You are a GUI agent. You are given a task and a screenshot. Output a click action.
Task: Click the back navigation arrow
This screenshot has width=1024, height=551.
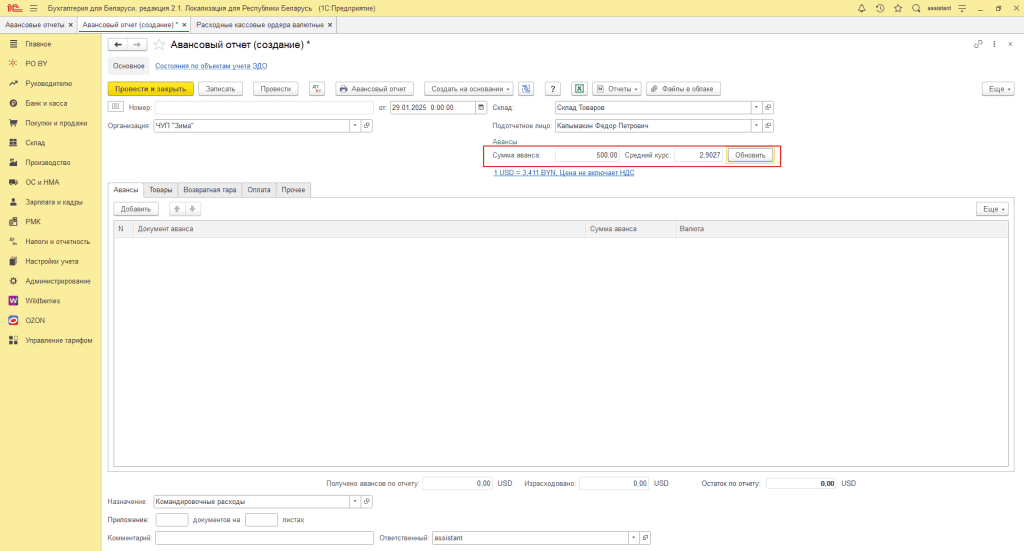coord(118,45)
